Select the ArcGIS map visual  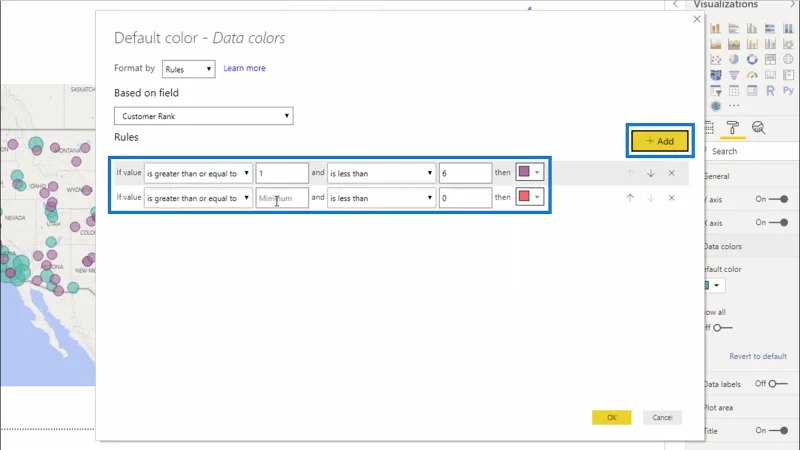click(716, 106)
